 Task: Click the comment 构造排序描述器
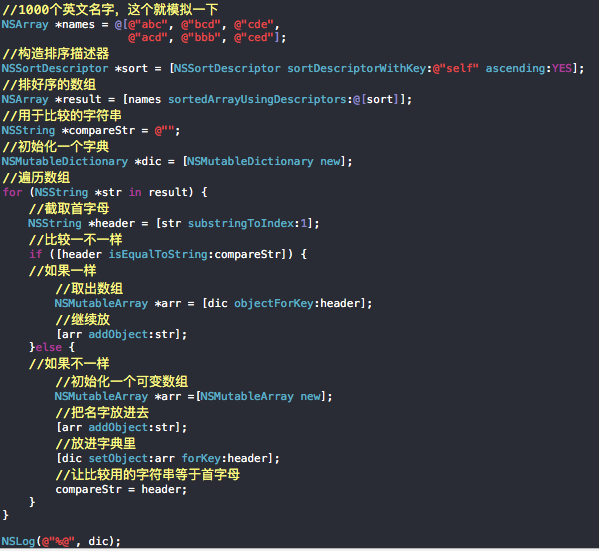[56, 53]
